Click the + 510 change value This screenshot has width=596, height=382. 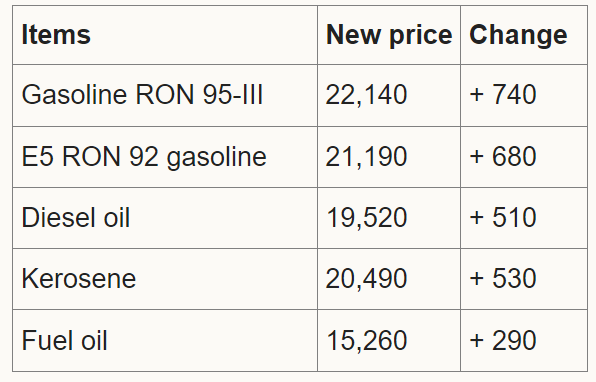503,218
